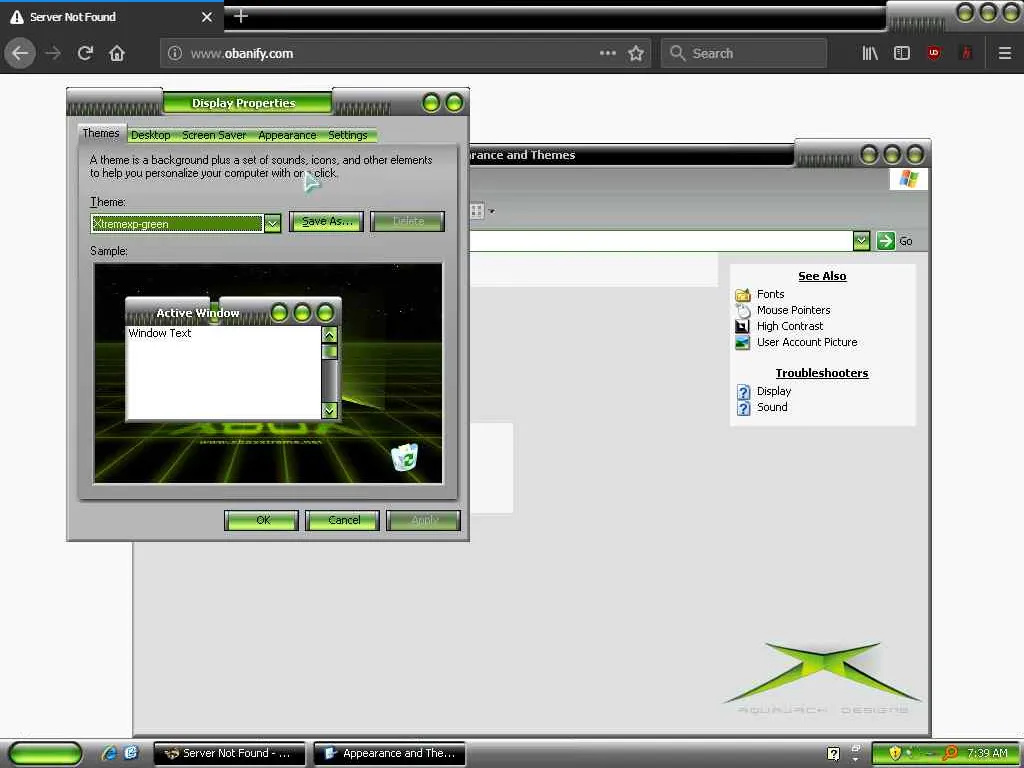Screen dimensions: 1024x768
Task: Switch to the Settings tab
Action: 347,135
